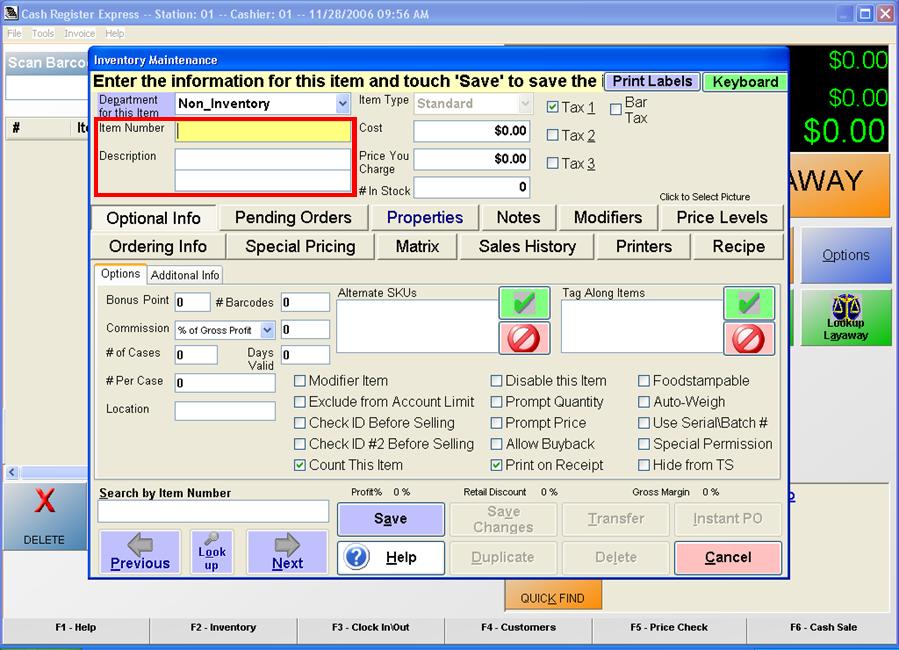Check Disable this Item option
The width and height of the screenshot is (899, 650).
[497, 381]
